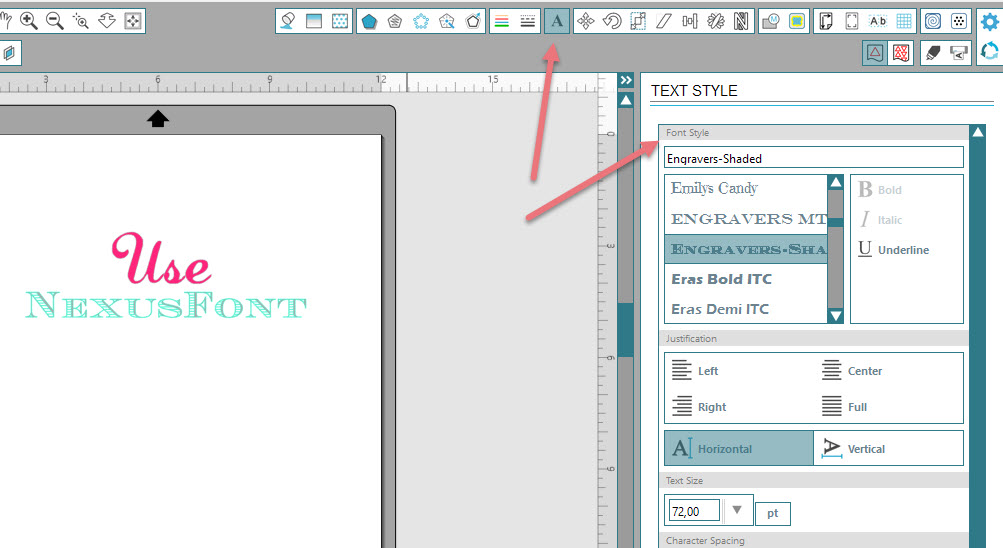Click the Zoom Out magnifier
This screenshot has height=548, width=1003.
click(55, 20)
